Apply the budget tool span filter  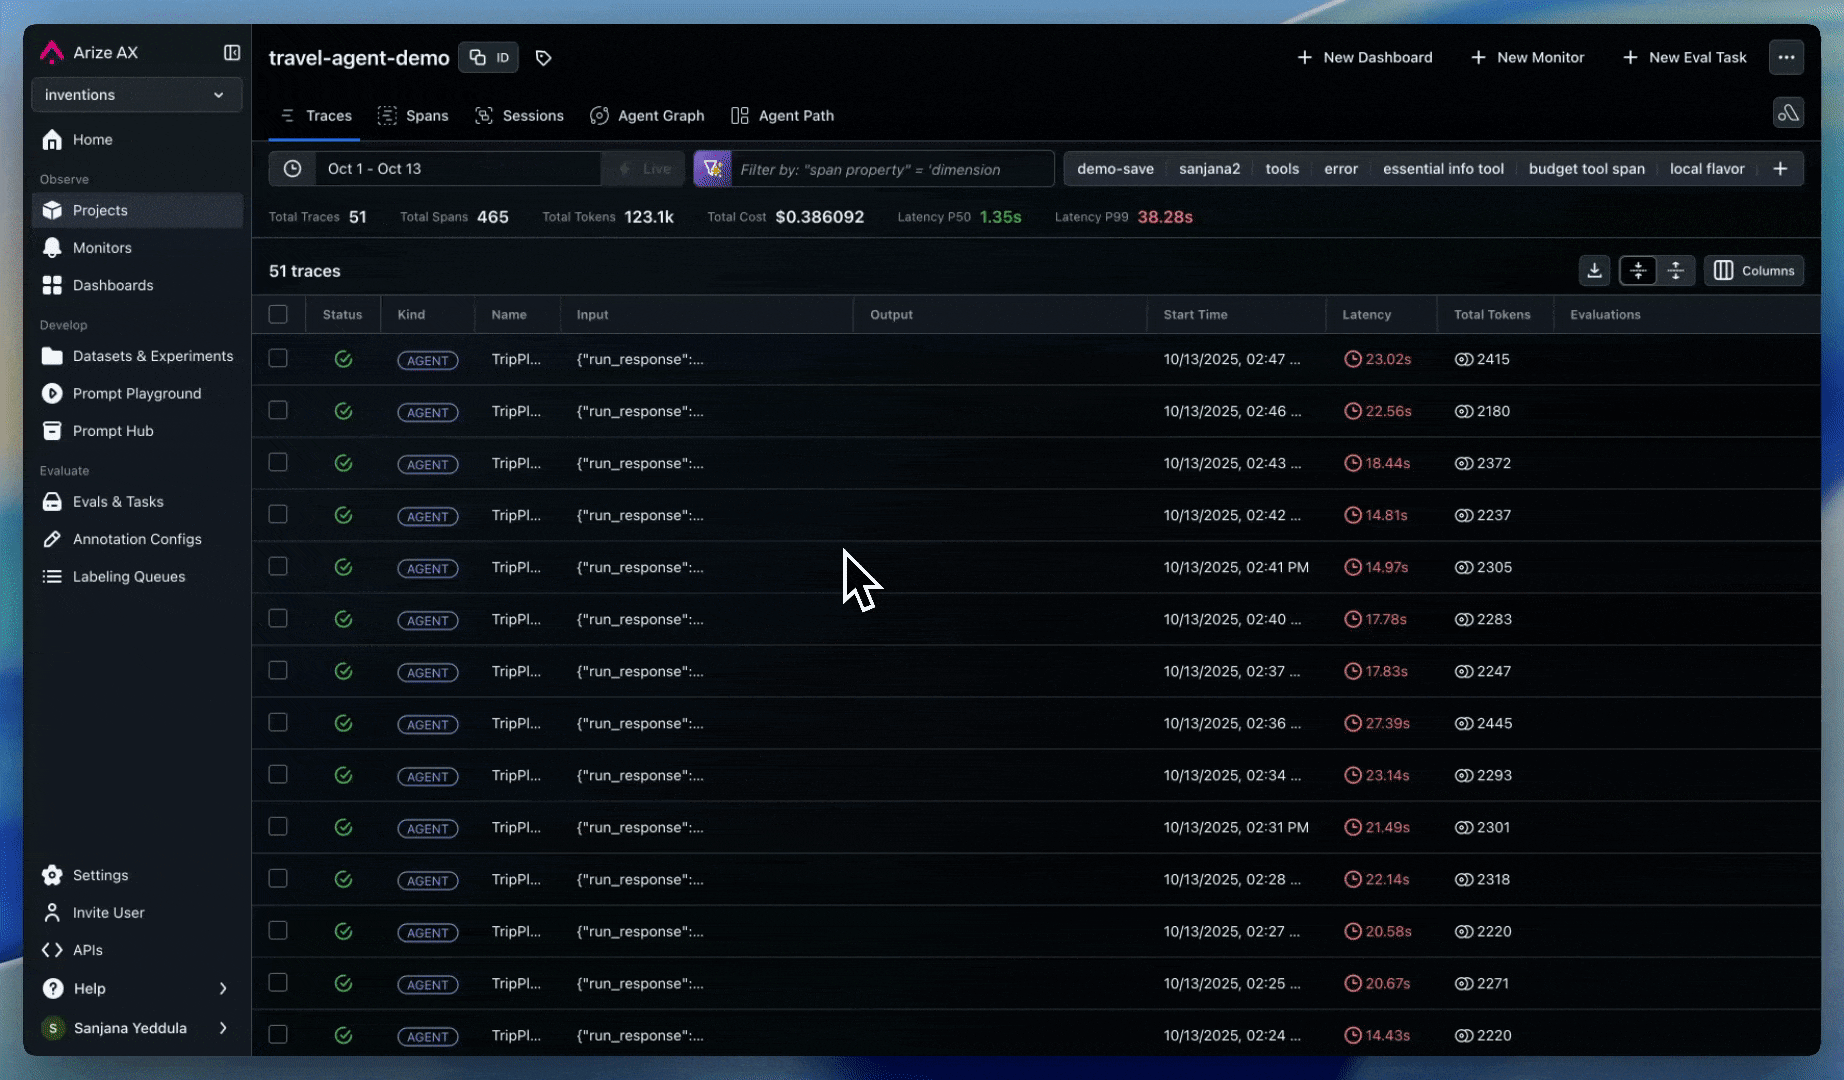[x=1586, y=169]
